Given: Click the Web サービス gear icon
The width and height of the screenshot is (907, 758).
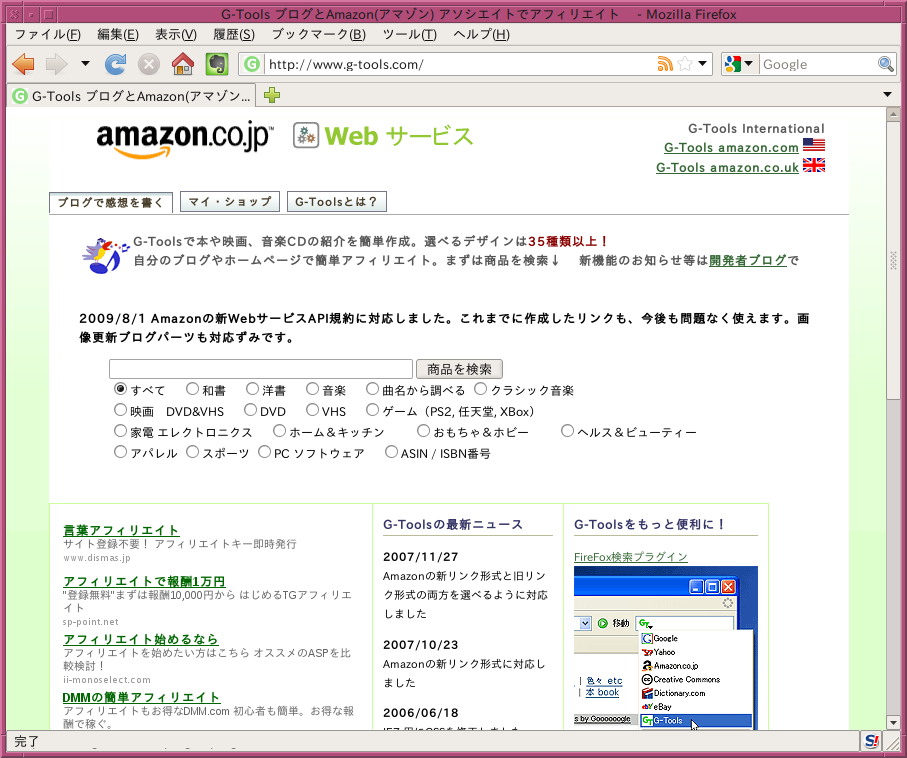Looking at the screenshot, I should (x=306, y=135).
